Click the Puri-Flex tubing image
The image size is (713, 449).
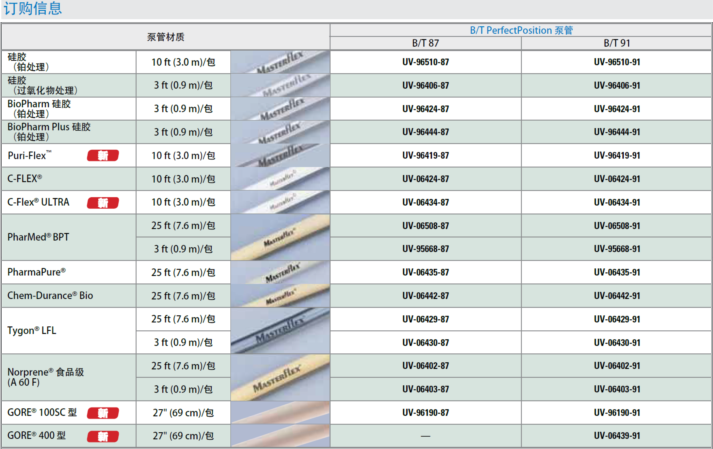(280, 156)
